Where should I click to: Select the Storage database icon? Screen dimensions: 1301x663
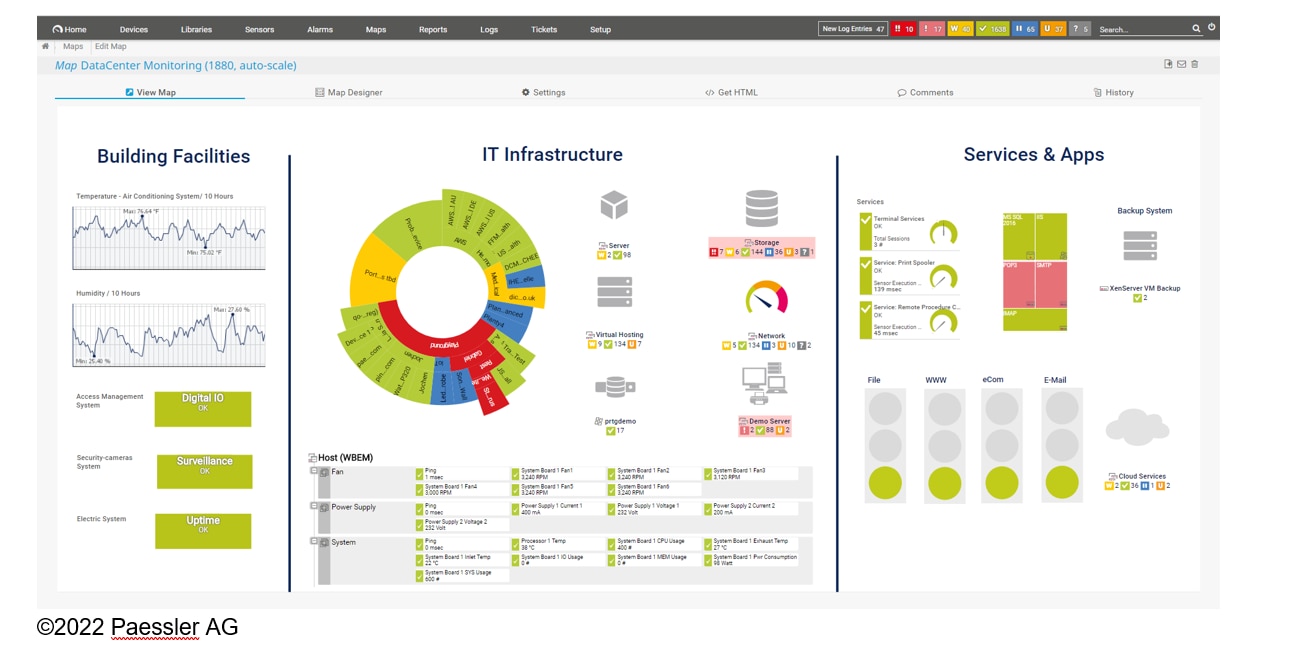tap(762, 207)
